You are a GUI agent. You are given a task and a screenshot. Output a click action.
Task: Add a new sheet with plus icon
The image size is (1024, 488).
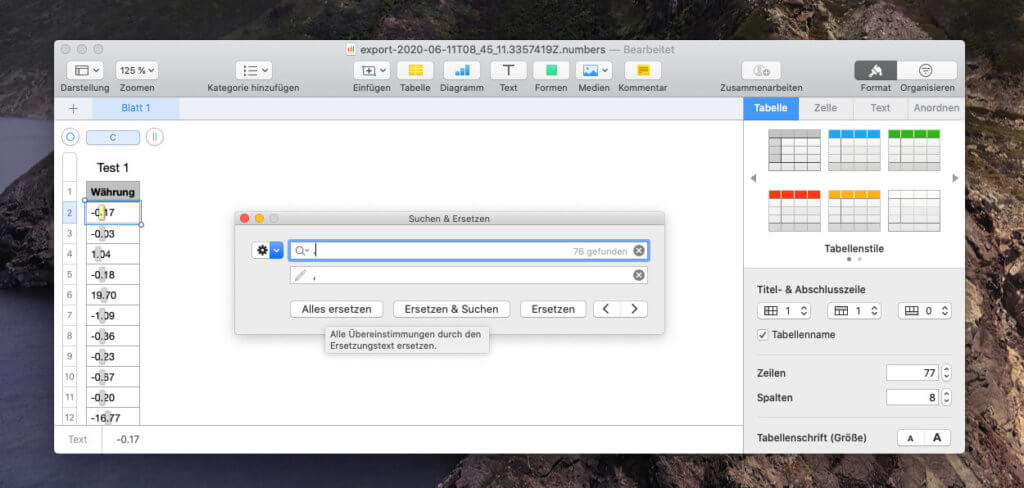73,108
